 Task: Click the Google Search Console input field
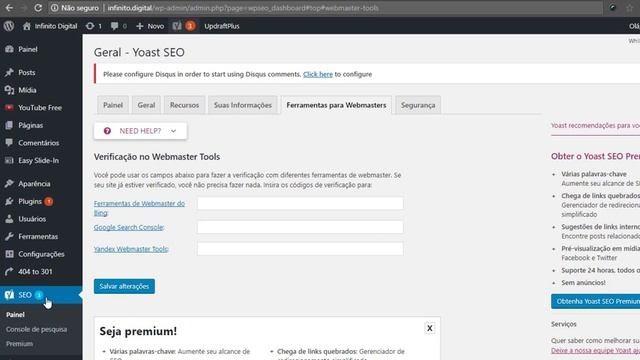click(x=300, y=227)
